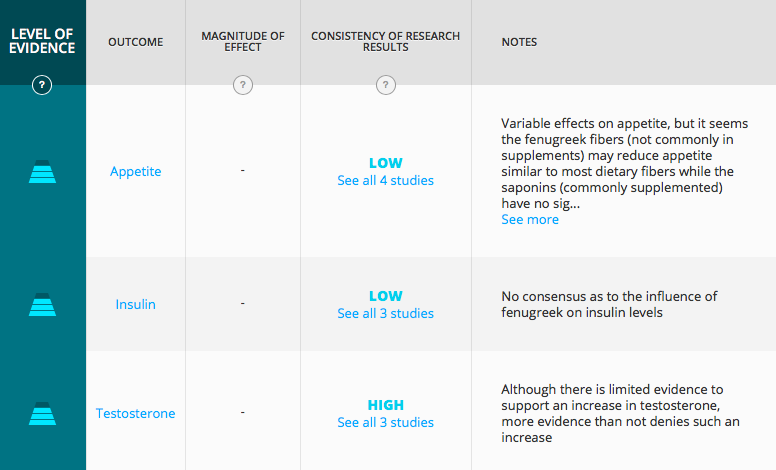Click the Level of Evidence help icon
This screenshot has height=470, width=776.
[42, 85]
